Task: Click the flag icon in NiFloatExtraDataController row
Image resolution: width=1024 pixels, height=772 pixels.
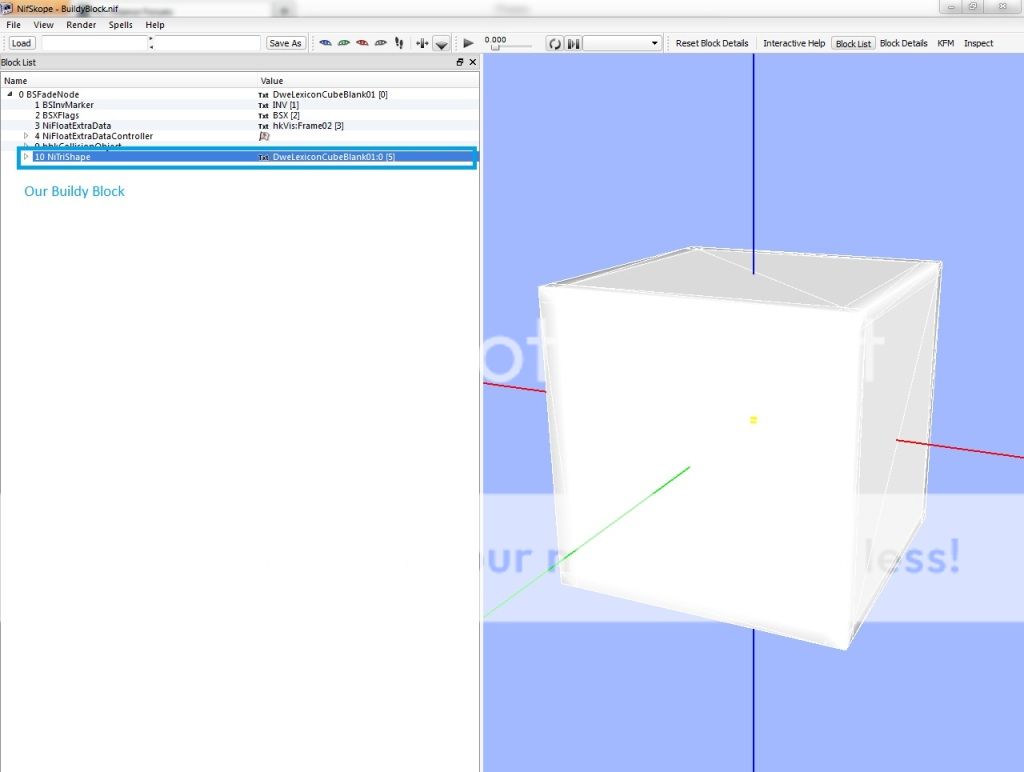Action: point(264,136)
